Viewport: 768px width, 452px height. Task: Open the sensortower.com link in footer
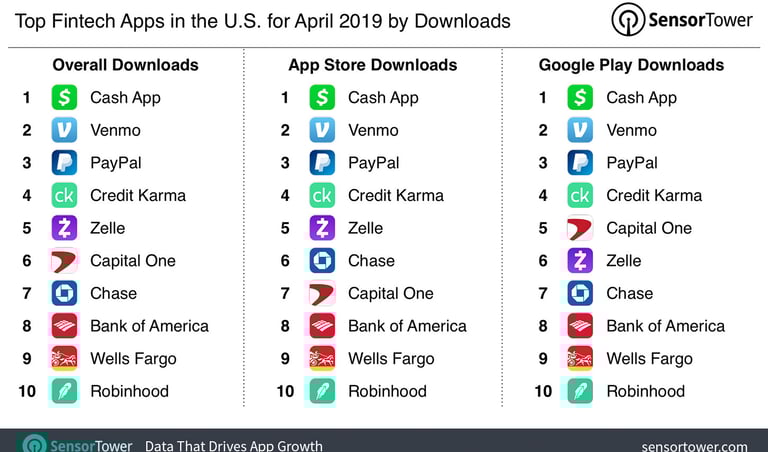695,447
